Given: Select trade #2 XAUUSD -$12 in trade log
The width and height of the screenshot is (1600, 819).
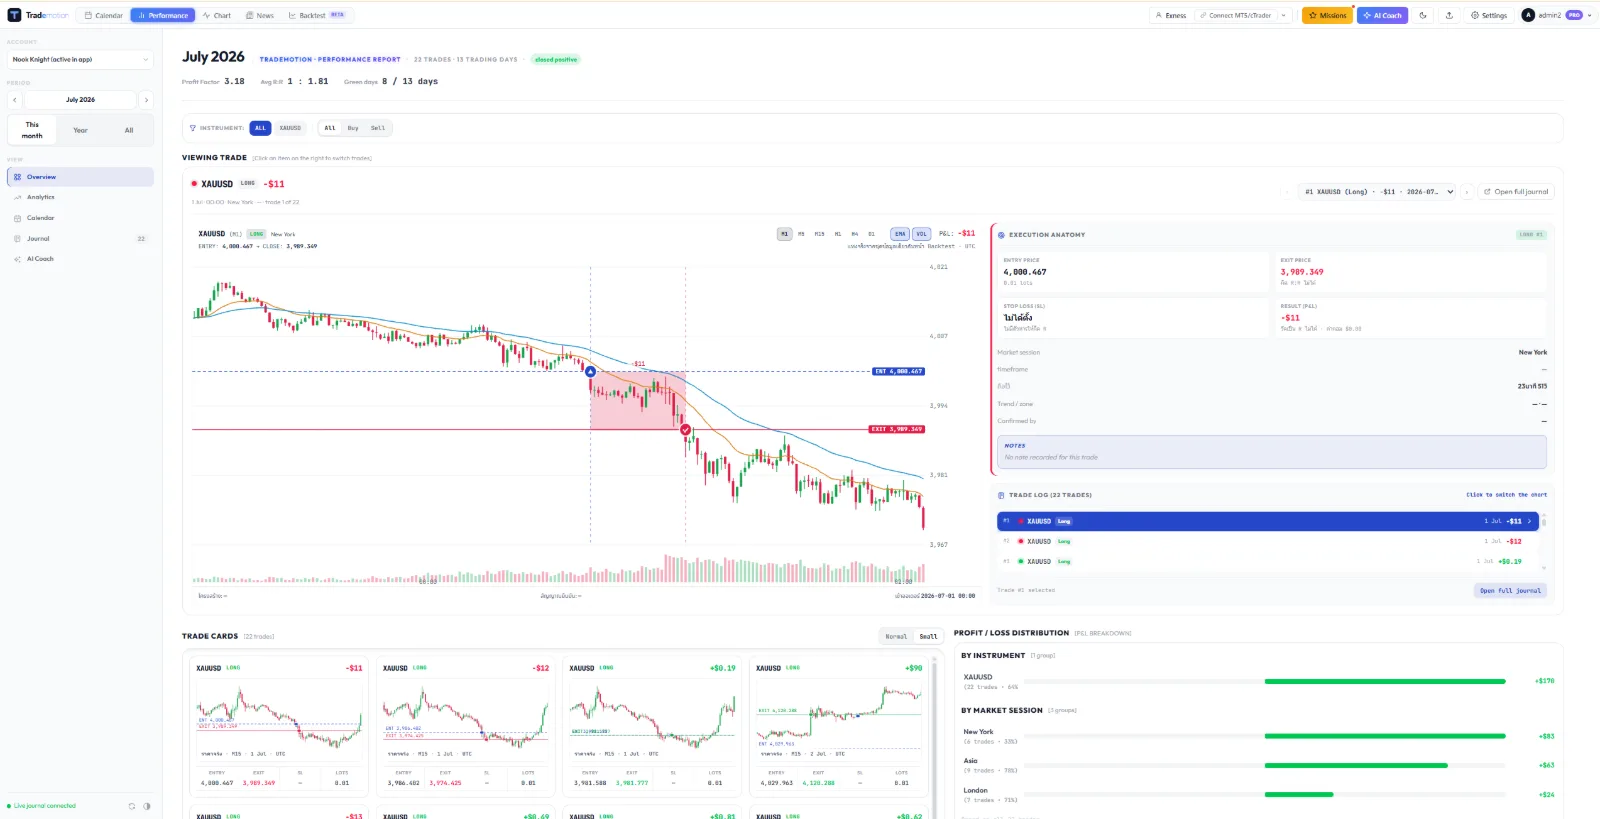Looking at the screenshot, I should click(x=1268, y=541).
